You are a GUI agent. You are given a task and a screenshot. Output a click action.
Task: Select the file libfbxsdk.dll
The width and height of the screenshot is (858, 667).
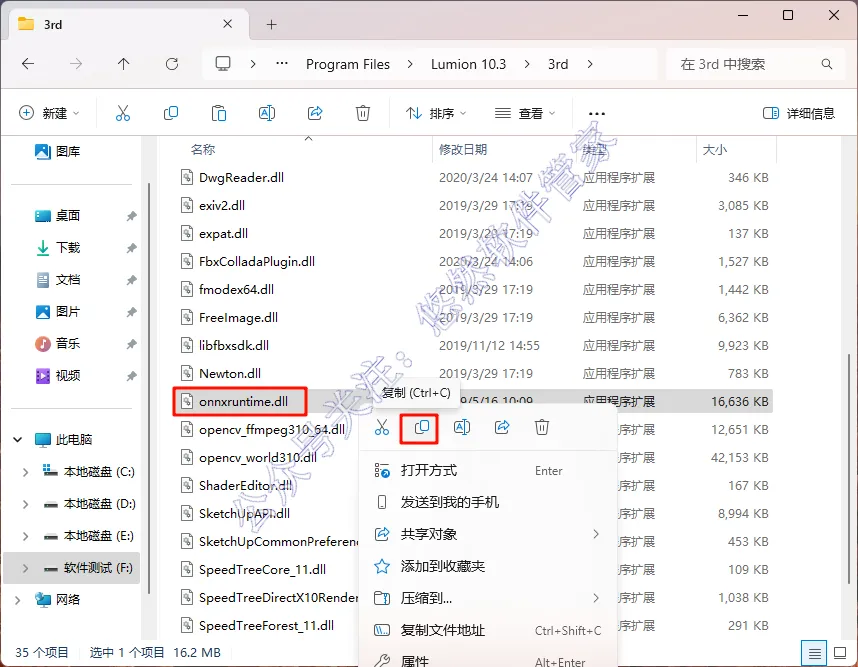click(234, 345)
